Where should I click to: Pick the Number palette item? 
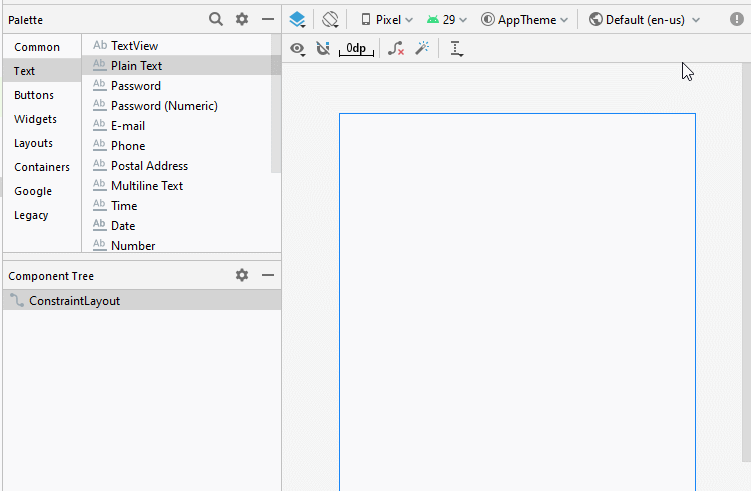tap(176, 245)
